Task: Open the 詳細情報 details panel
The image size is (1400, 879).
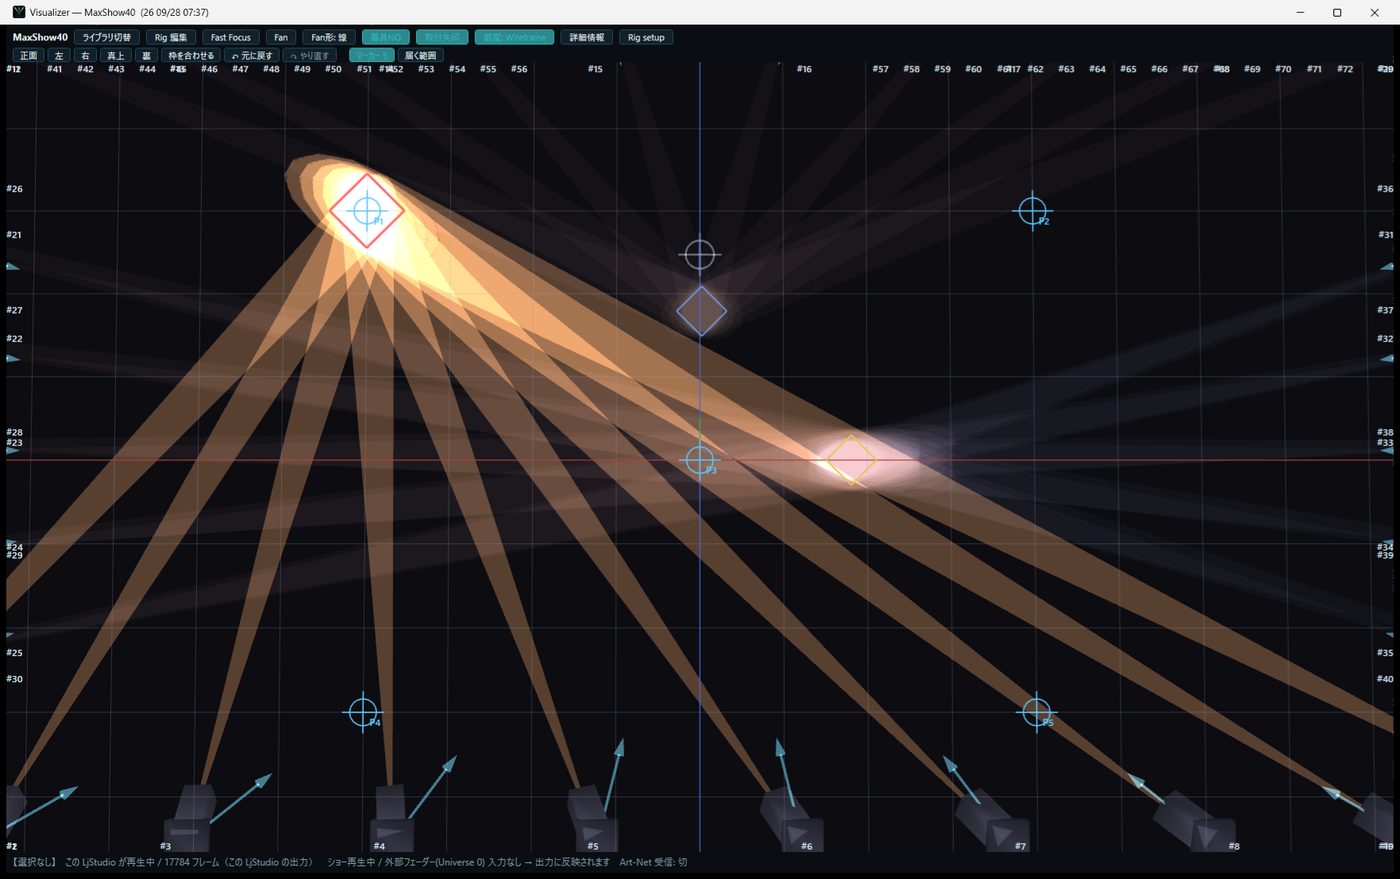Action: click(587, 37)
